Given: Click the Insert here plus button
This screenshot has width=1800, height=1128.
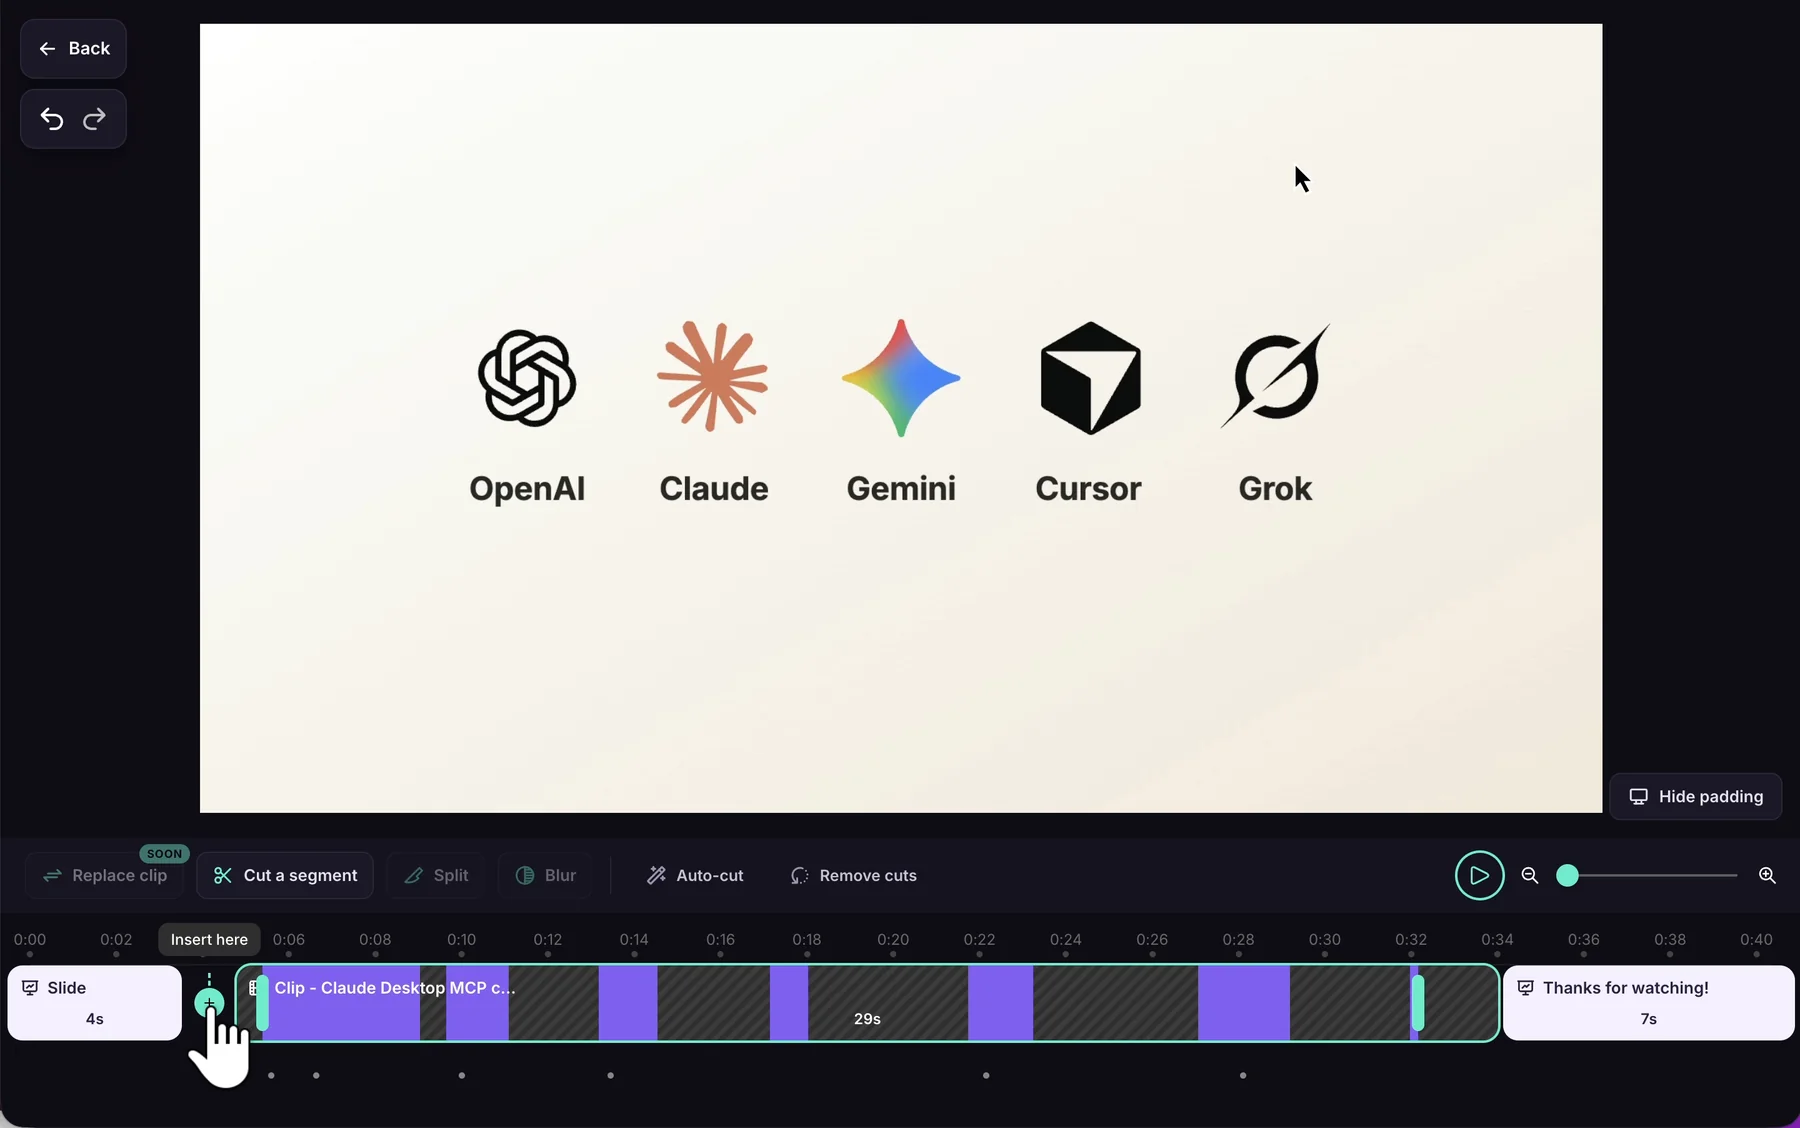Looking at the screenshot, I should pyautogui.click(x=209, y=1002).
